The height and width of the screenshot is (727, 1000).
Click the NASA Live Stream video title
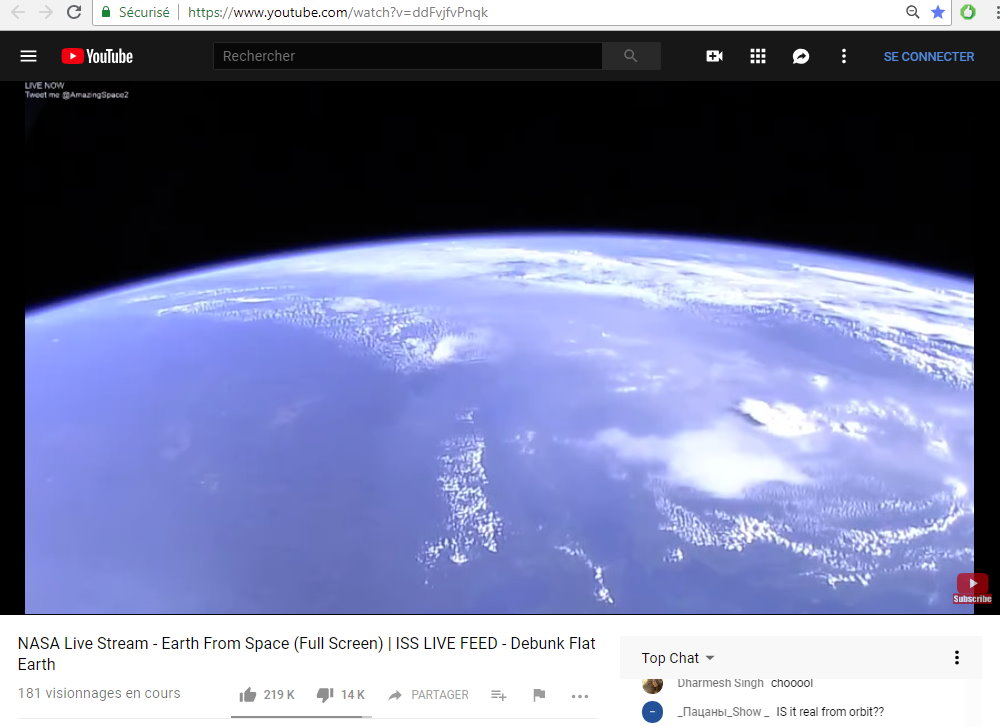point(306,654)
